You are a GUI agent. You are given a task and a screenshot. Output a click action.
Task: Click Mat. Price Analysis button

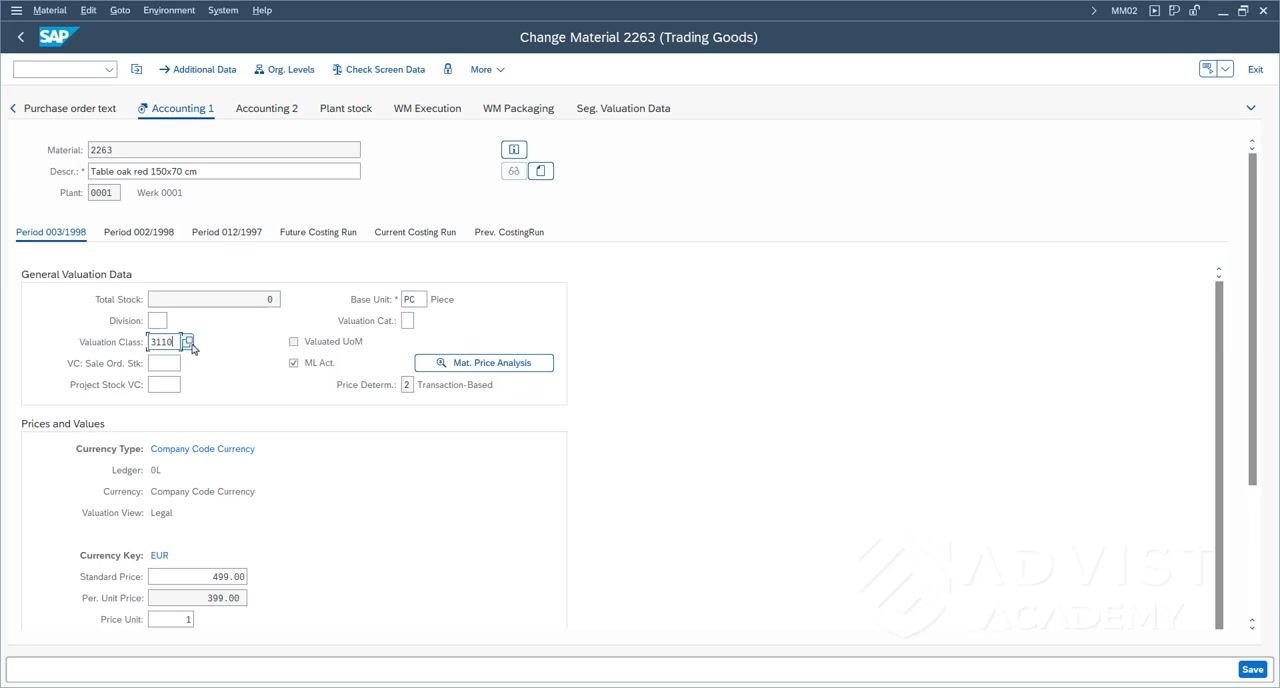(484, 363)
